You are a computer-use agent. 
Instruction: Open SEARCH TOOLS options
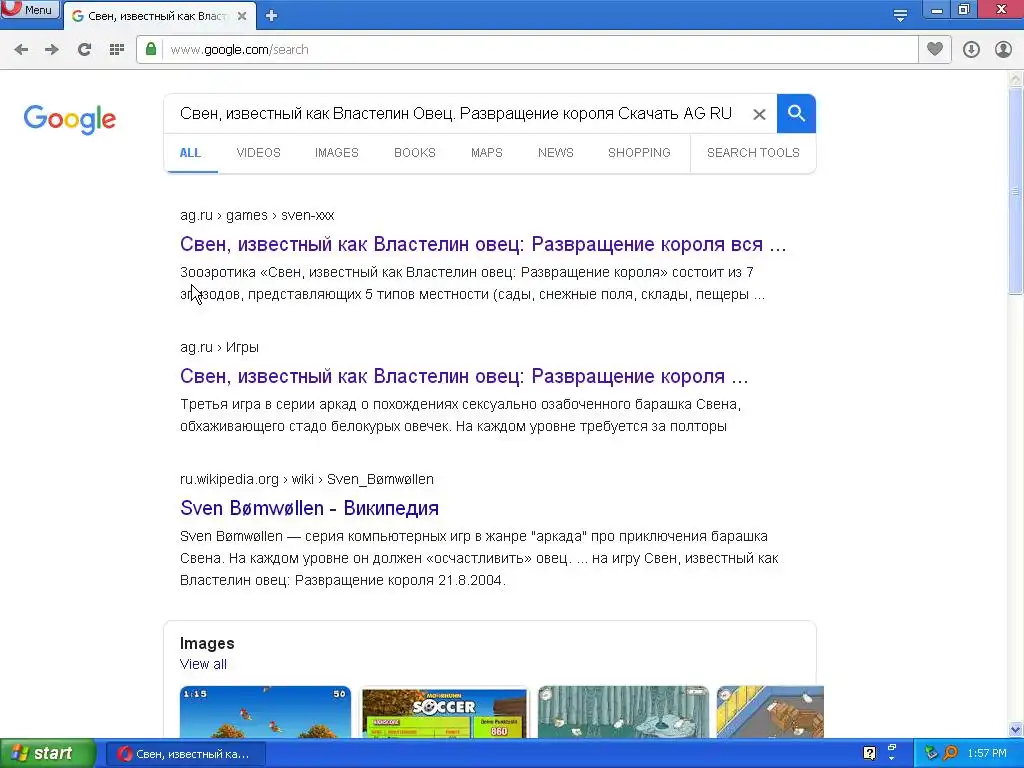click(753, 153)
